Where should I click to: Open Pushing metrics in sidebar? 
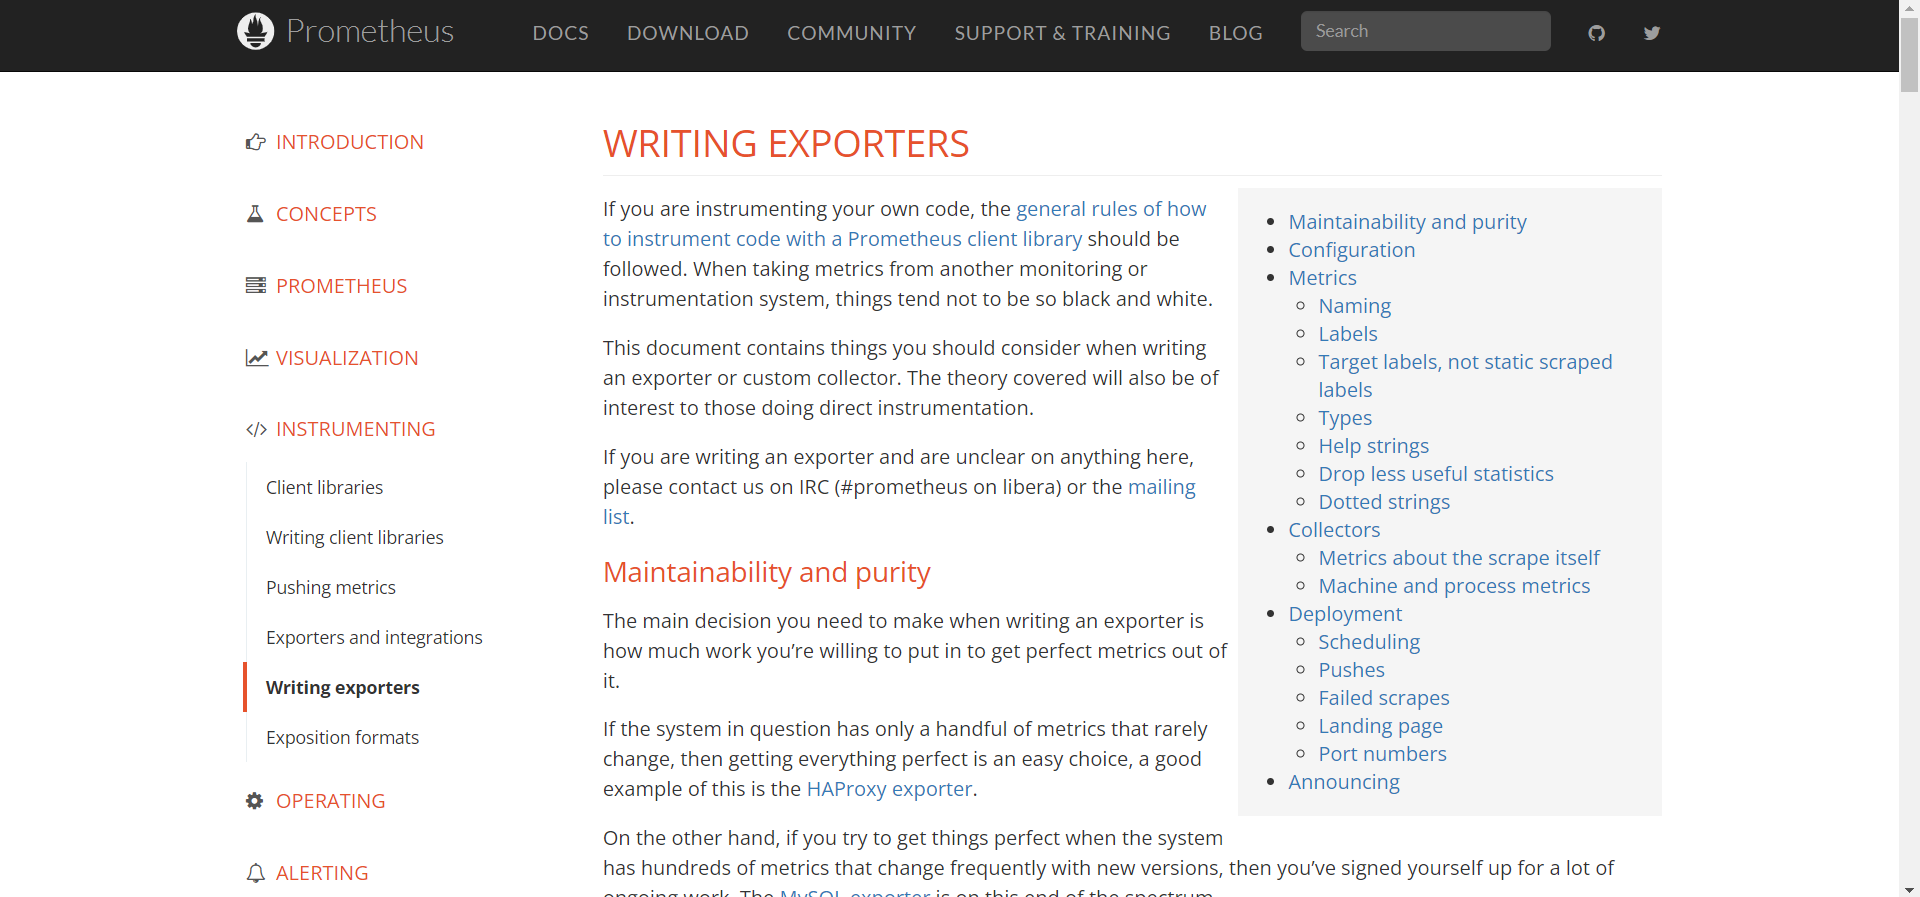(x=331, y=587)
